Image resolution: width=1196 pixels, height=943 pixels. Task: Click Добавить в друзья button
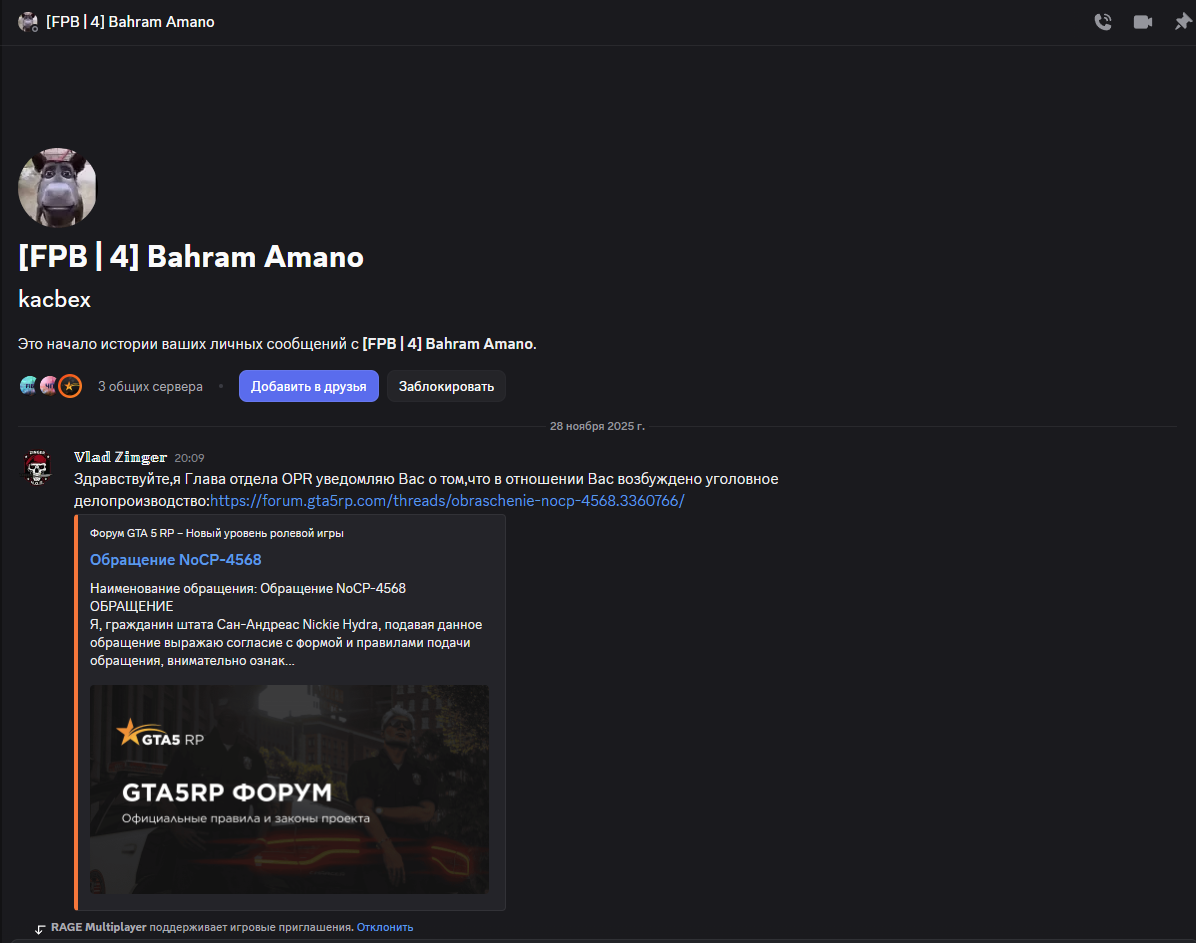[308, 386]
